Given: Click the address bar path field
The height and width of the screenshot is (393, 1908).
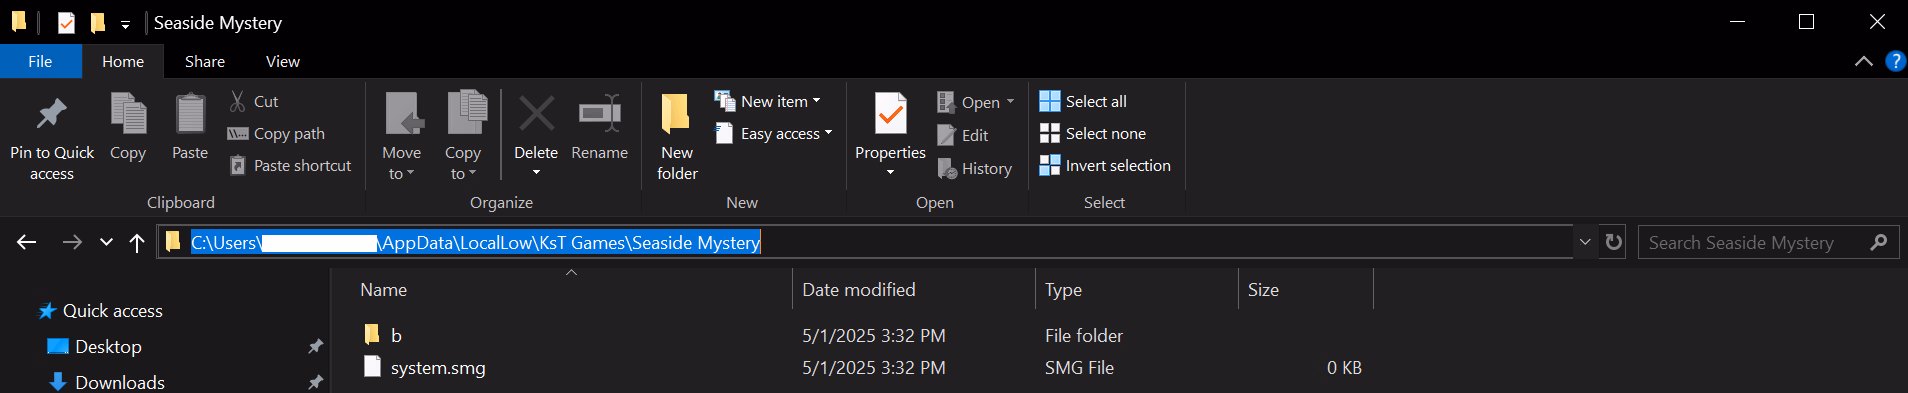Looking at the screenshot, I should [866, 242].
